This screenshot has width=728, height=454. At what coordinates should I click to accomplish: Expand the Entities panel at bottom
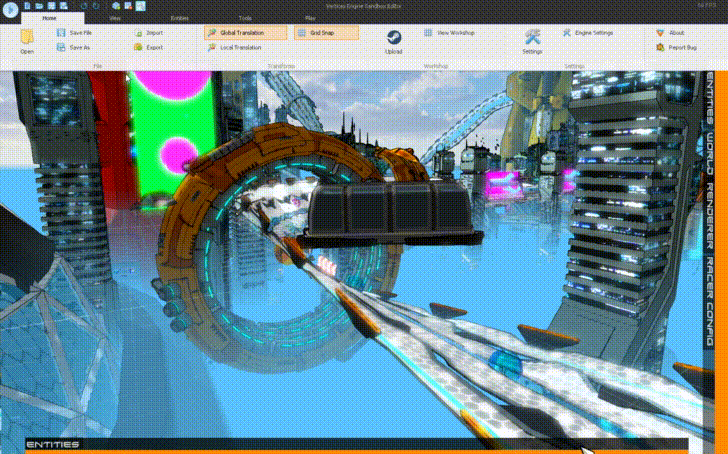(54, 444)
